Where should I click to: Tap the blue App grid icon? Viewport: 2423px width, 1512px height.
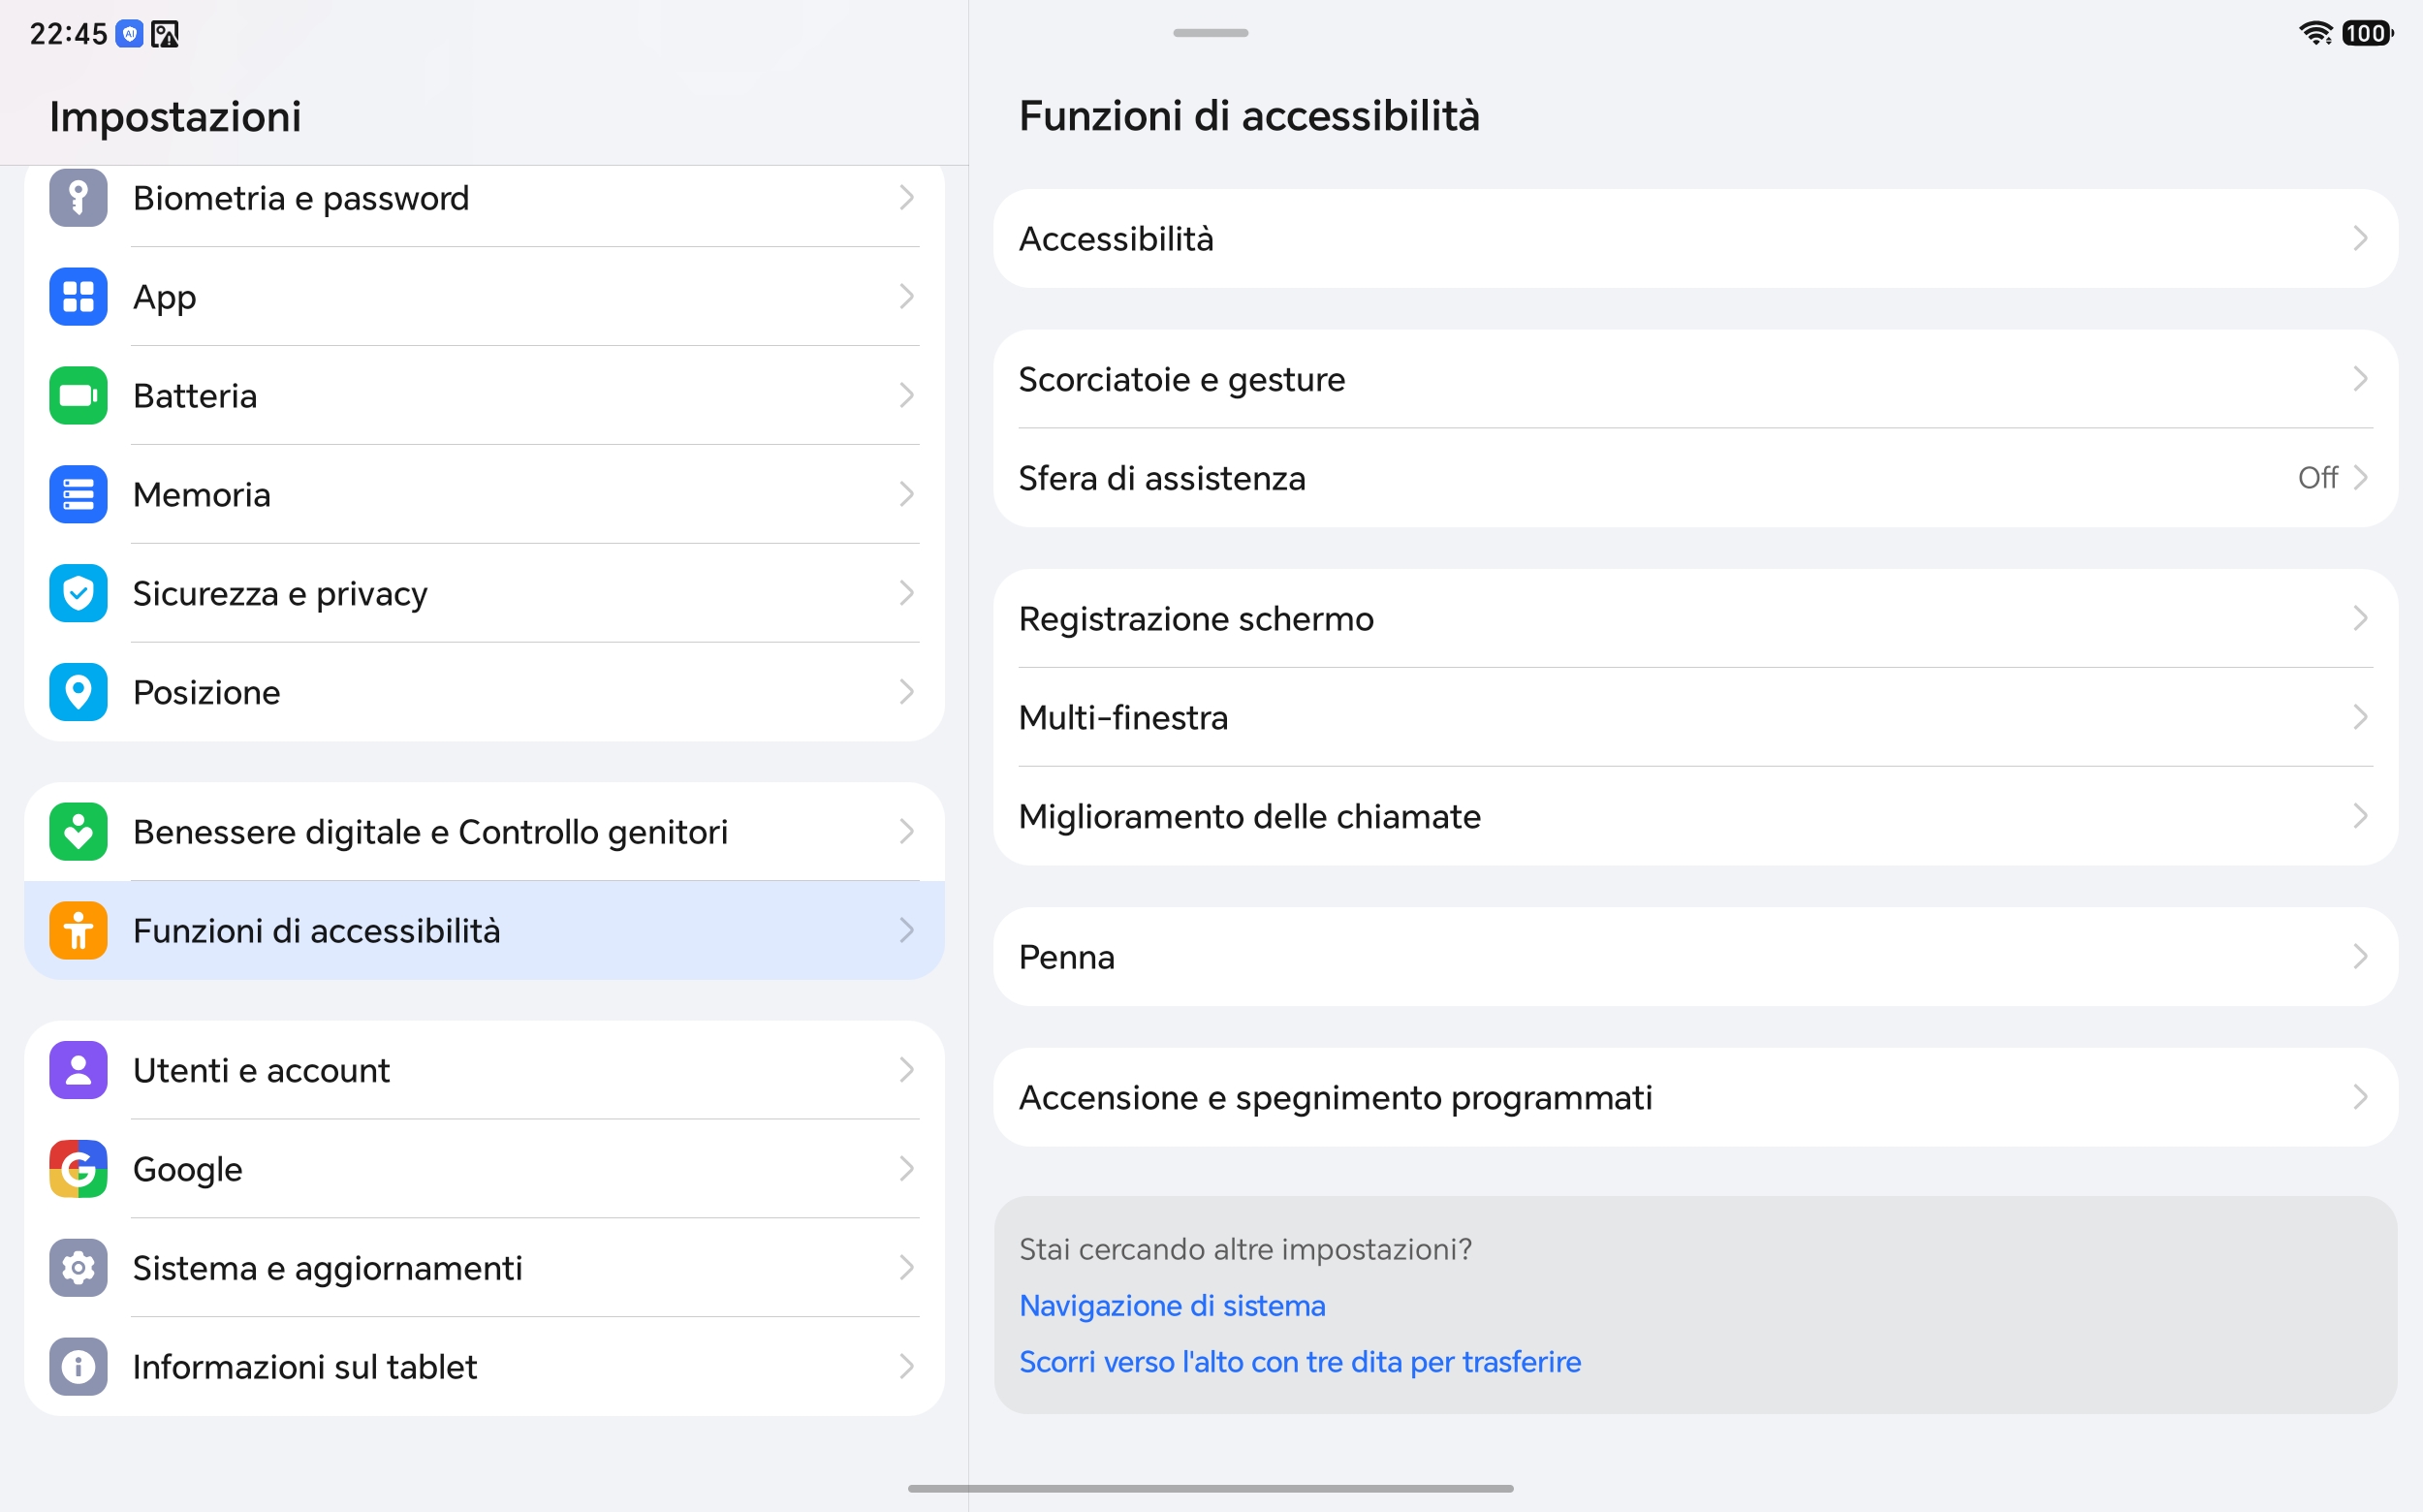pyautogui.click(x=78, y=297)
